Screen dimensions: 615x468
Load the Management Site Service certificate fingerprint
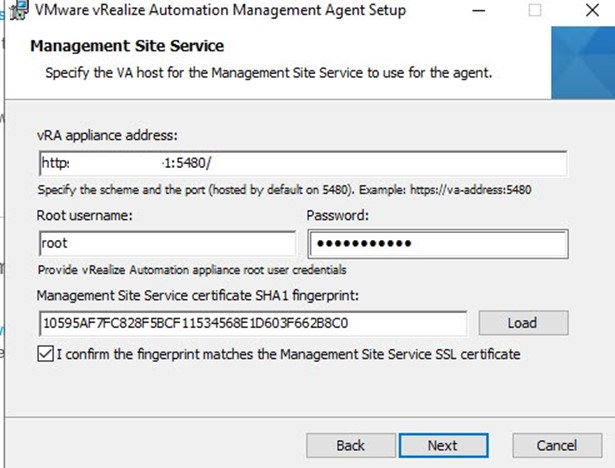[x=523, y=323]
